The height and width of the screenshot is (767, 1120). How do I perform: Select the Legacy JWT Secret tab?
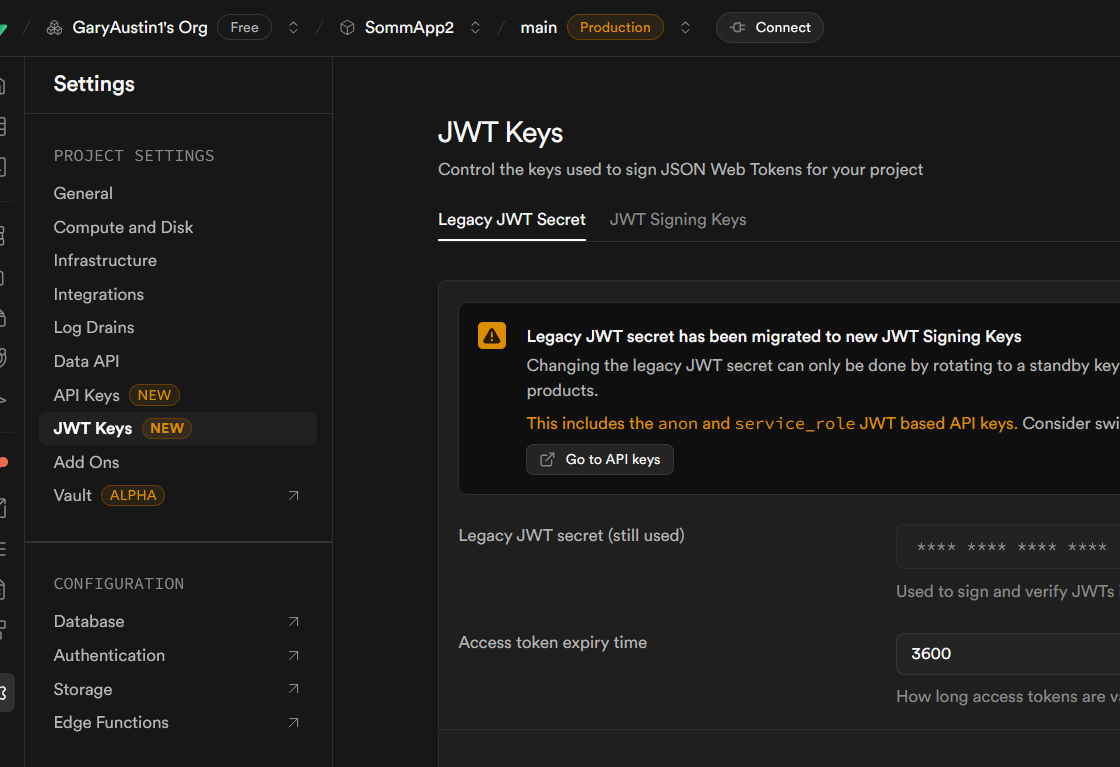pos(512,220)
